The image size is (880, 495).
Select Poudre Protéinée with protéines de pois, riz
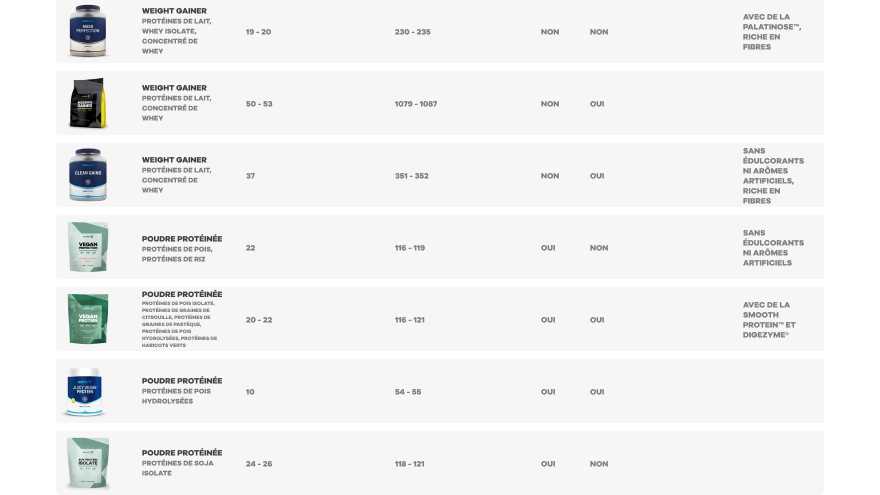[x=182, y=239]
